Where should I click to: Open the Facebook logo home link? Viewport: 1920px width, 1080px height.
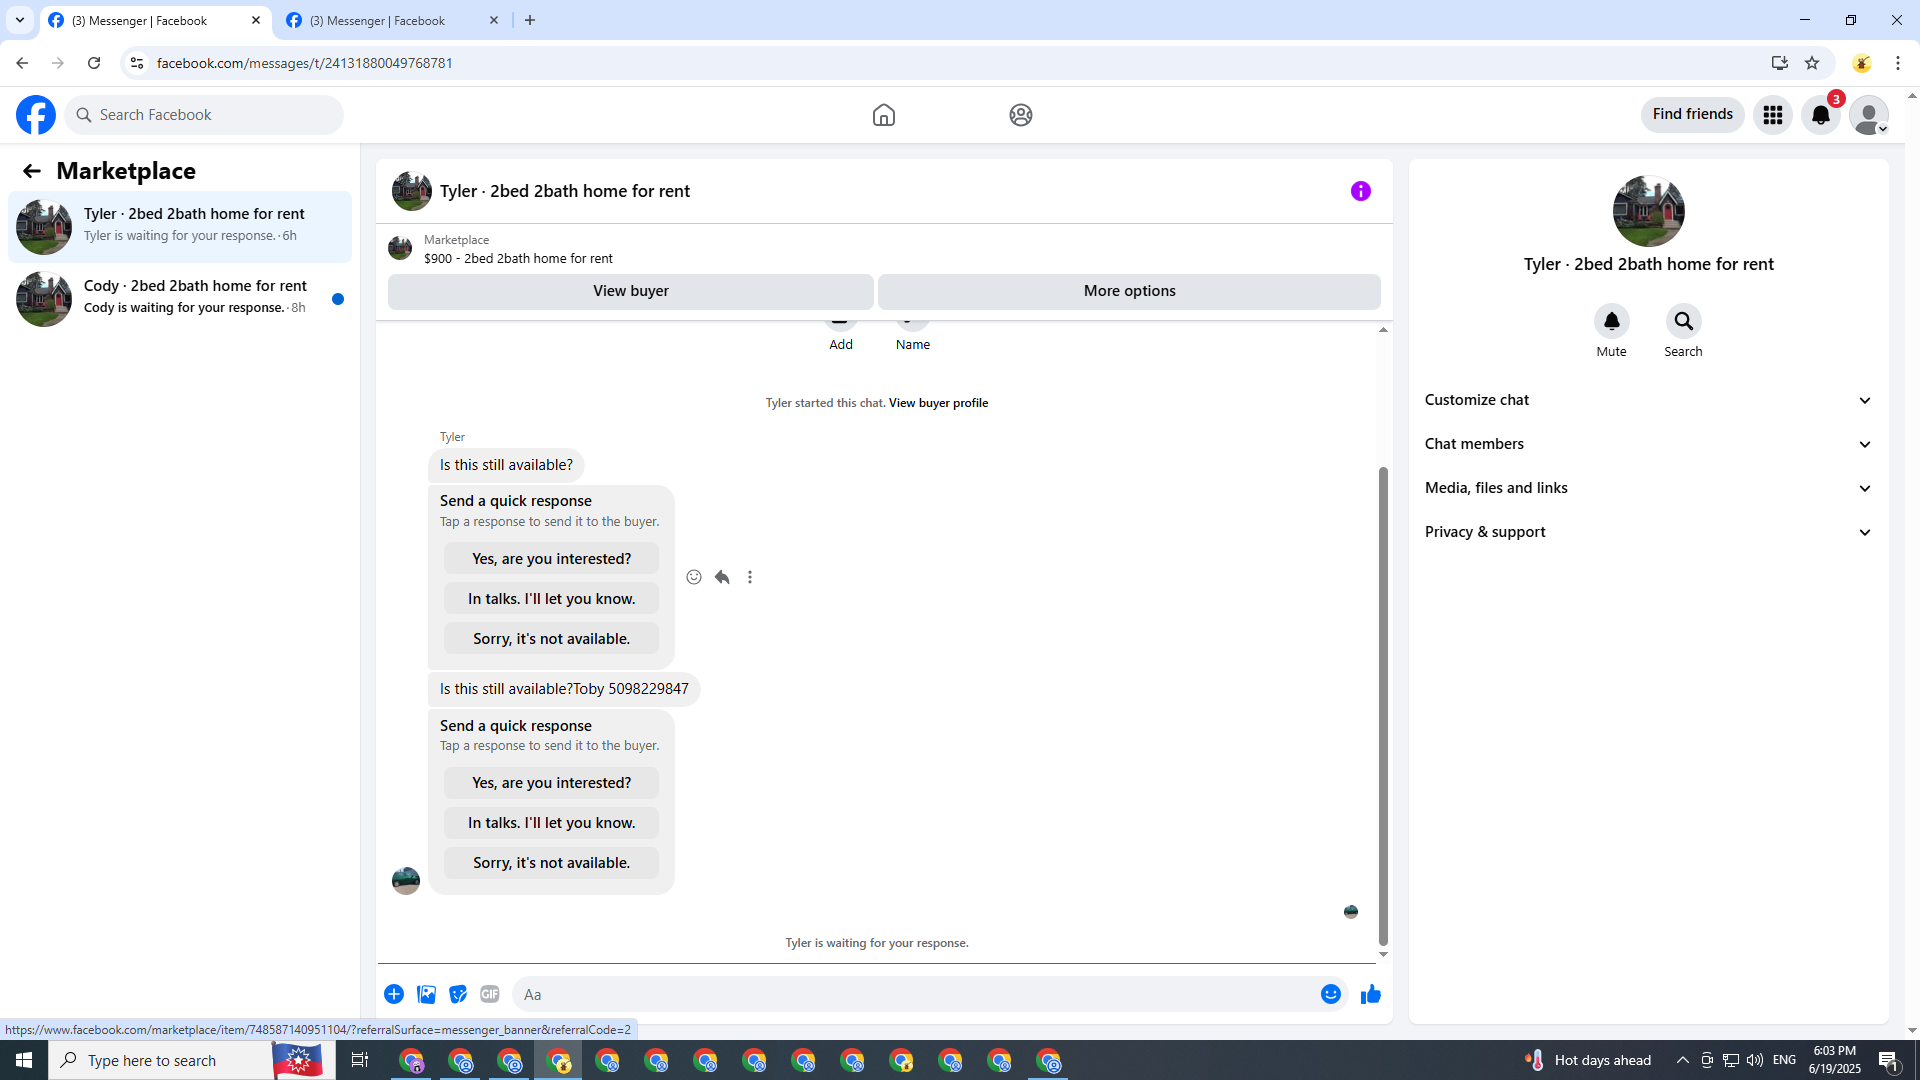click(x=36, y=115)
